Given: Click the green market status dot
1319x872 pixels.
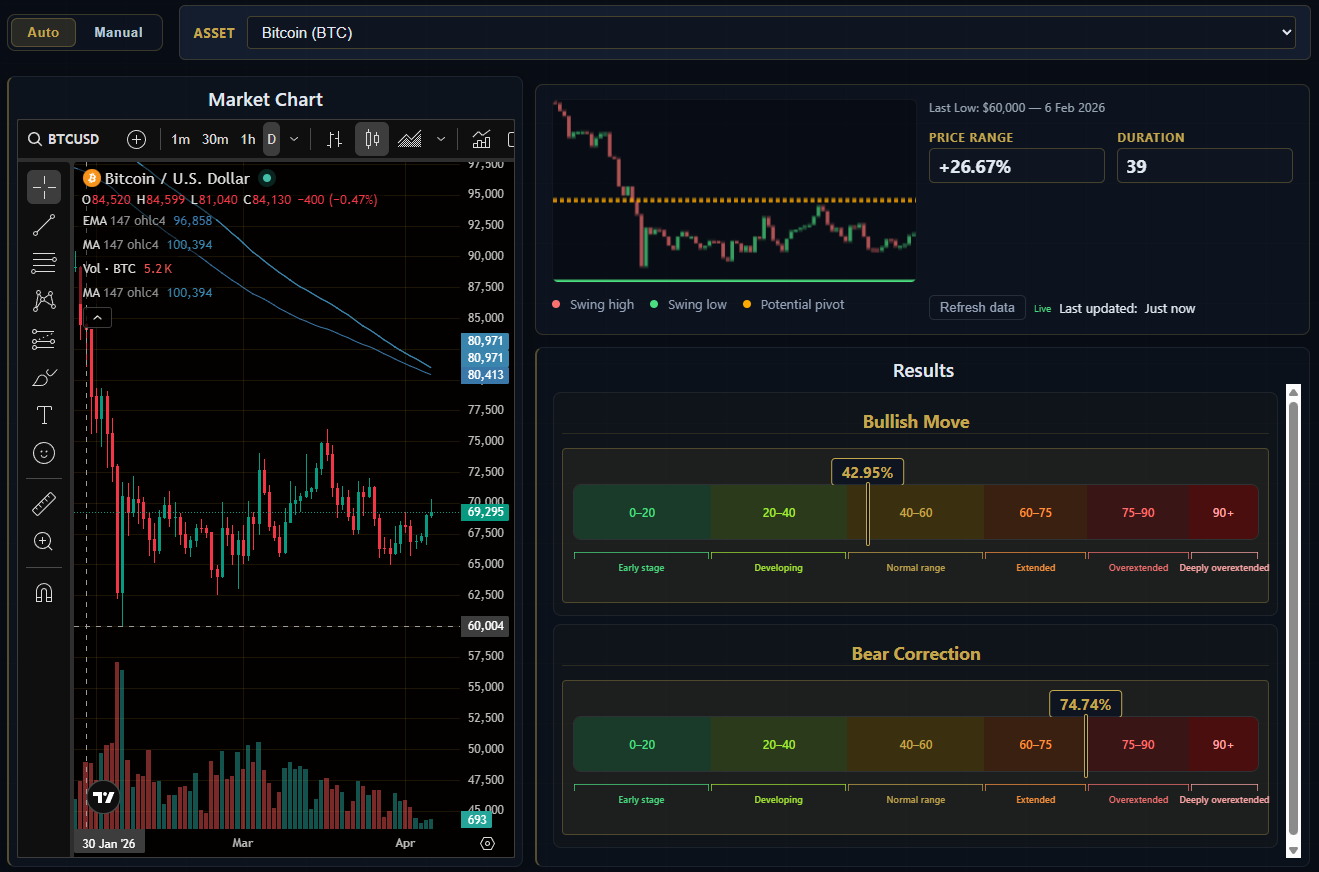Looking at the screenshot, I should pos(267,178).
